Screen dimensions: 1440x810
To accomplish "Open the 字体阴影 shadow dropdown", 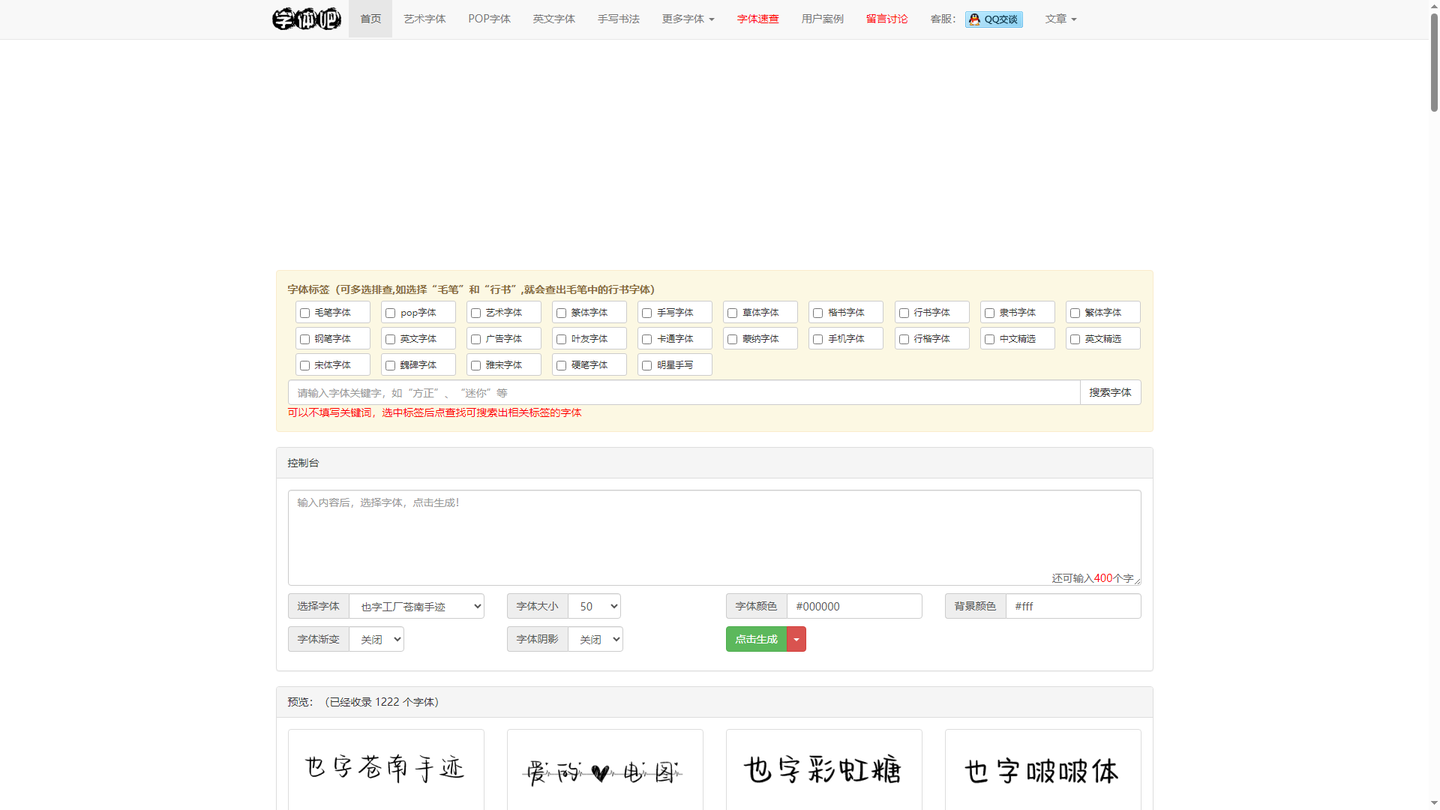I will tap(595, 639).
